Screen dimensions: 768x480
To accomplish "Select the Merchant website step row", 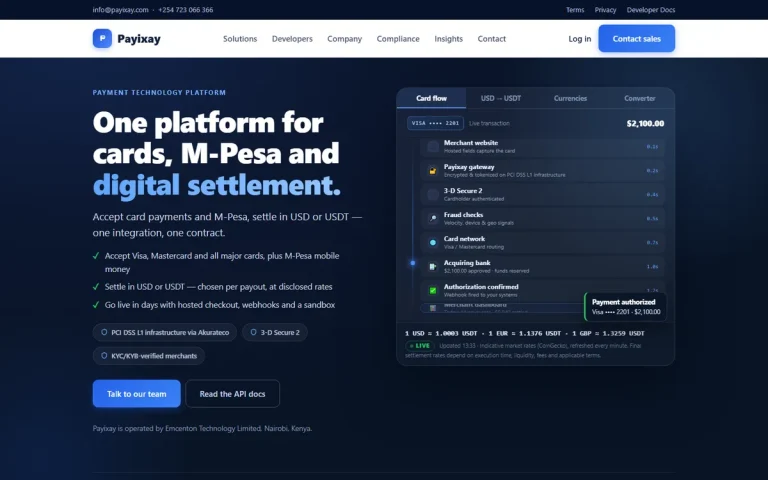I will tap(542, 146).
